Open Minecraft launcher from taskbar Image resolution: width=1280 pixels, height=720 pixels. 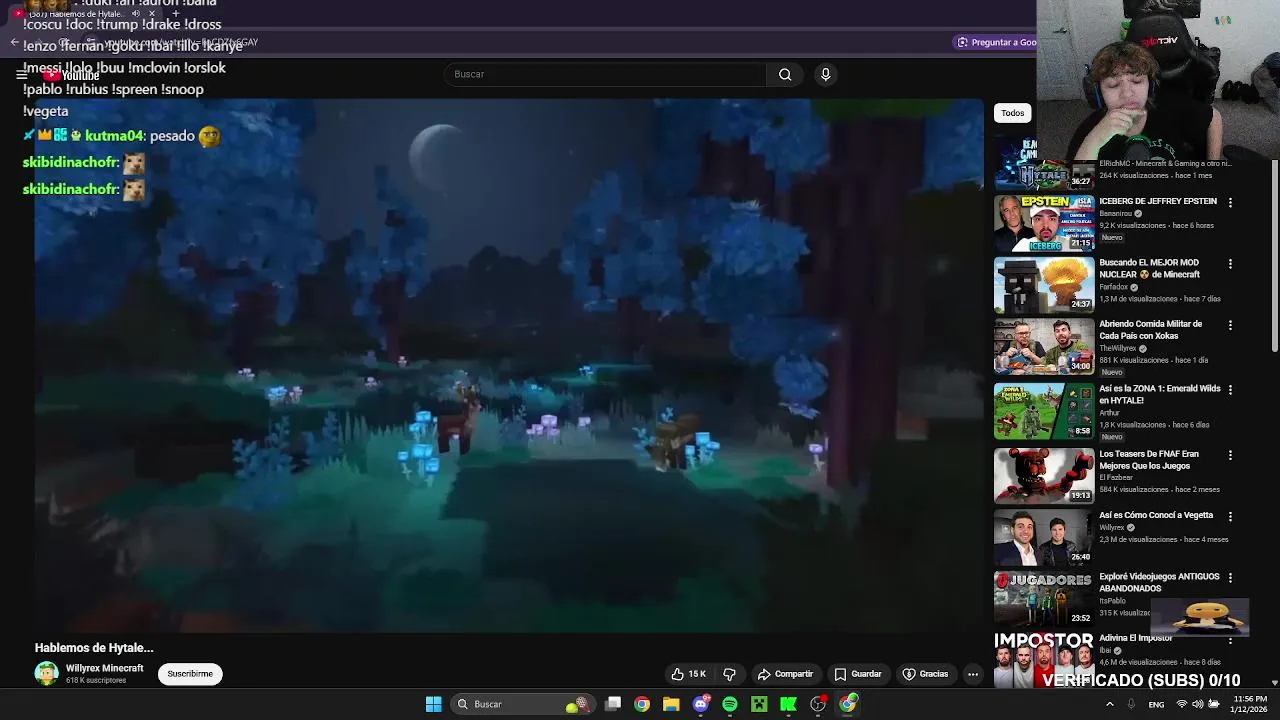759,704
